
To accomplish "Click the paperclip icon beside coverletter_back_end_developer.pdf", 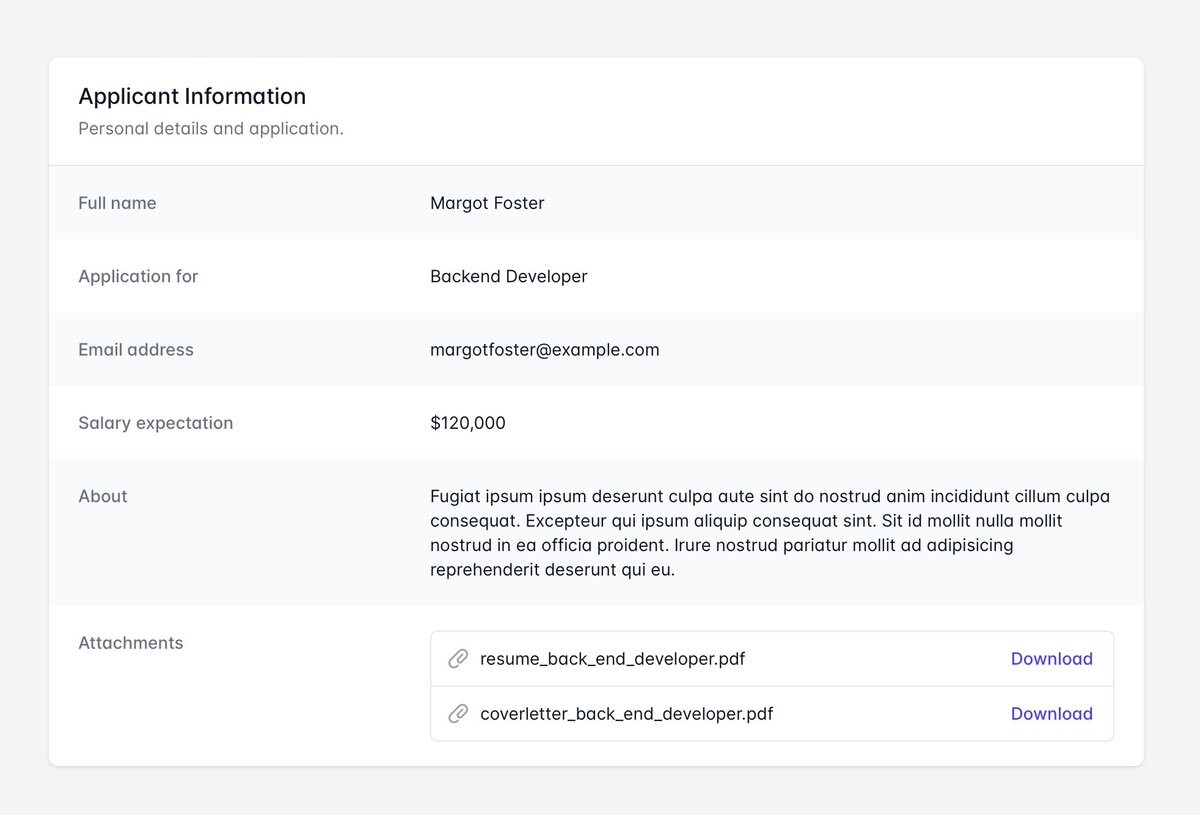I will (x=458, y=714).
